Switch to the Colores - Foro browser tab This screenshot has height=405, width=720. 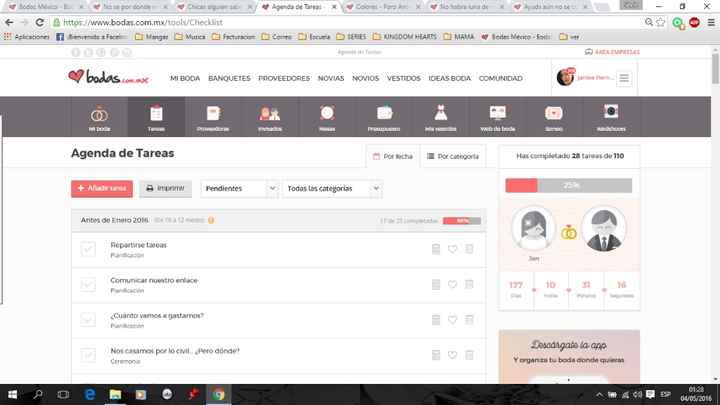click(x=383, y=7)
